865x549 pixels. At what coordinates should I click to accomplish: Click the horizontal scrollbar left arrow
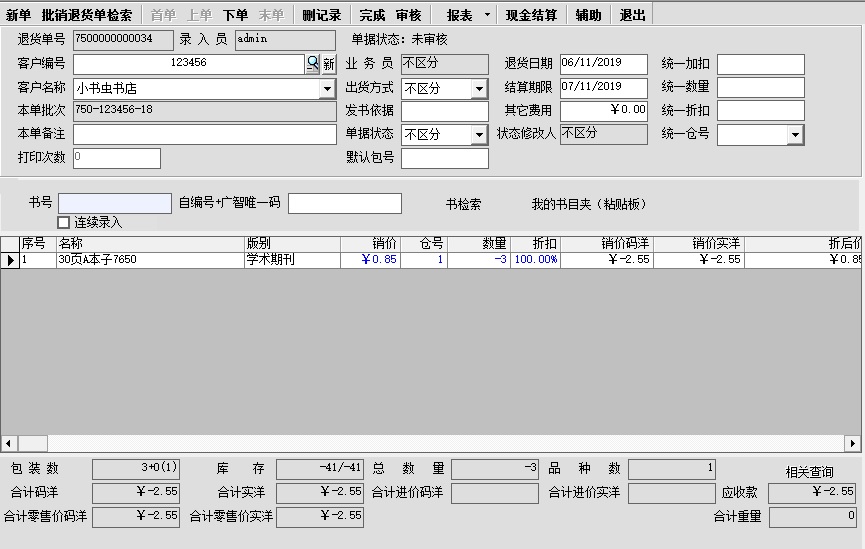[8, 443]
